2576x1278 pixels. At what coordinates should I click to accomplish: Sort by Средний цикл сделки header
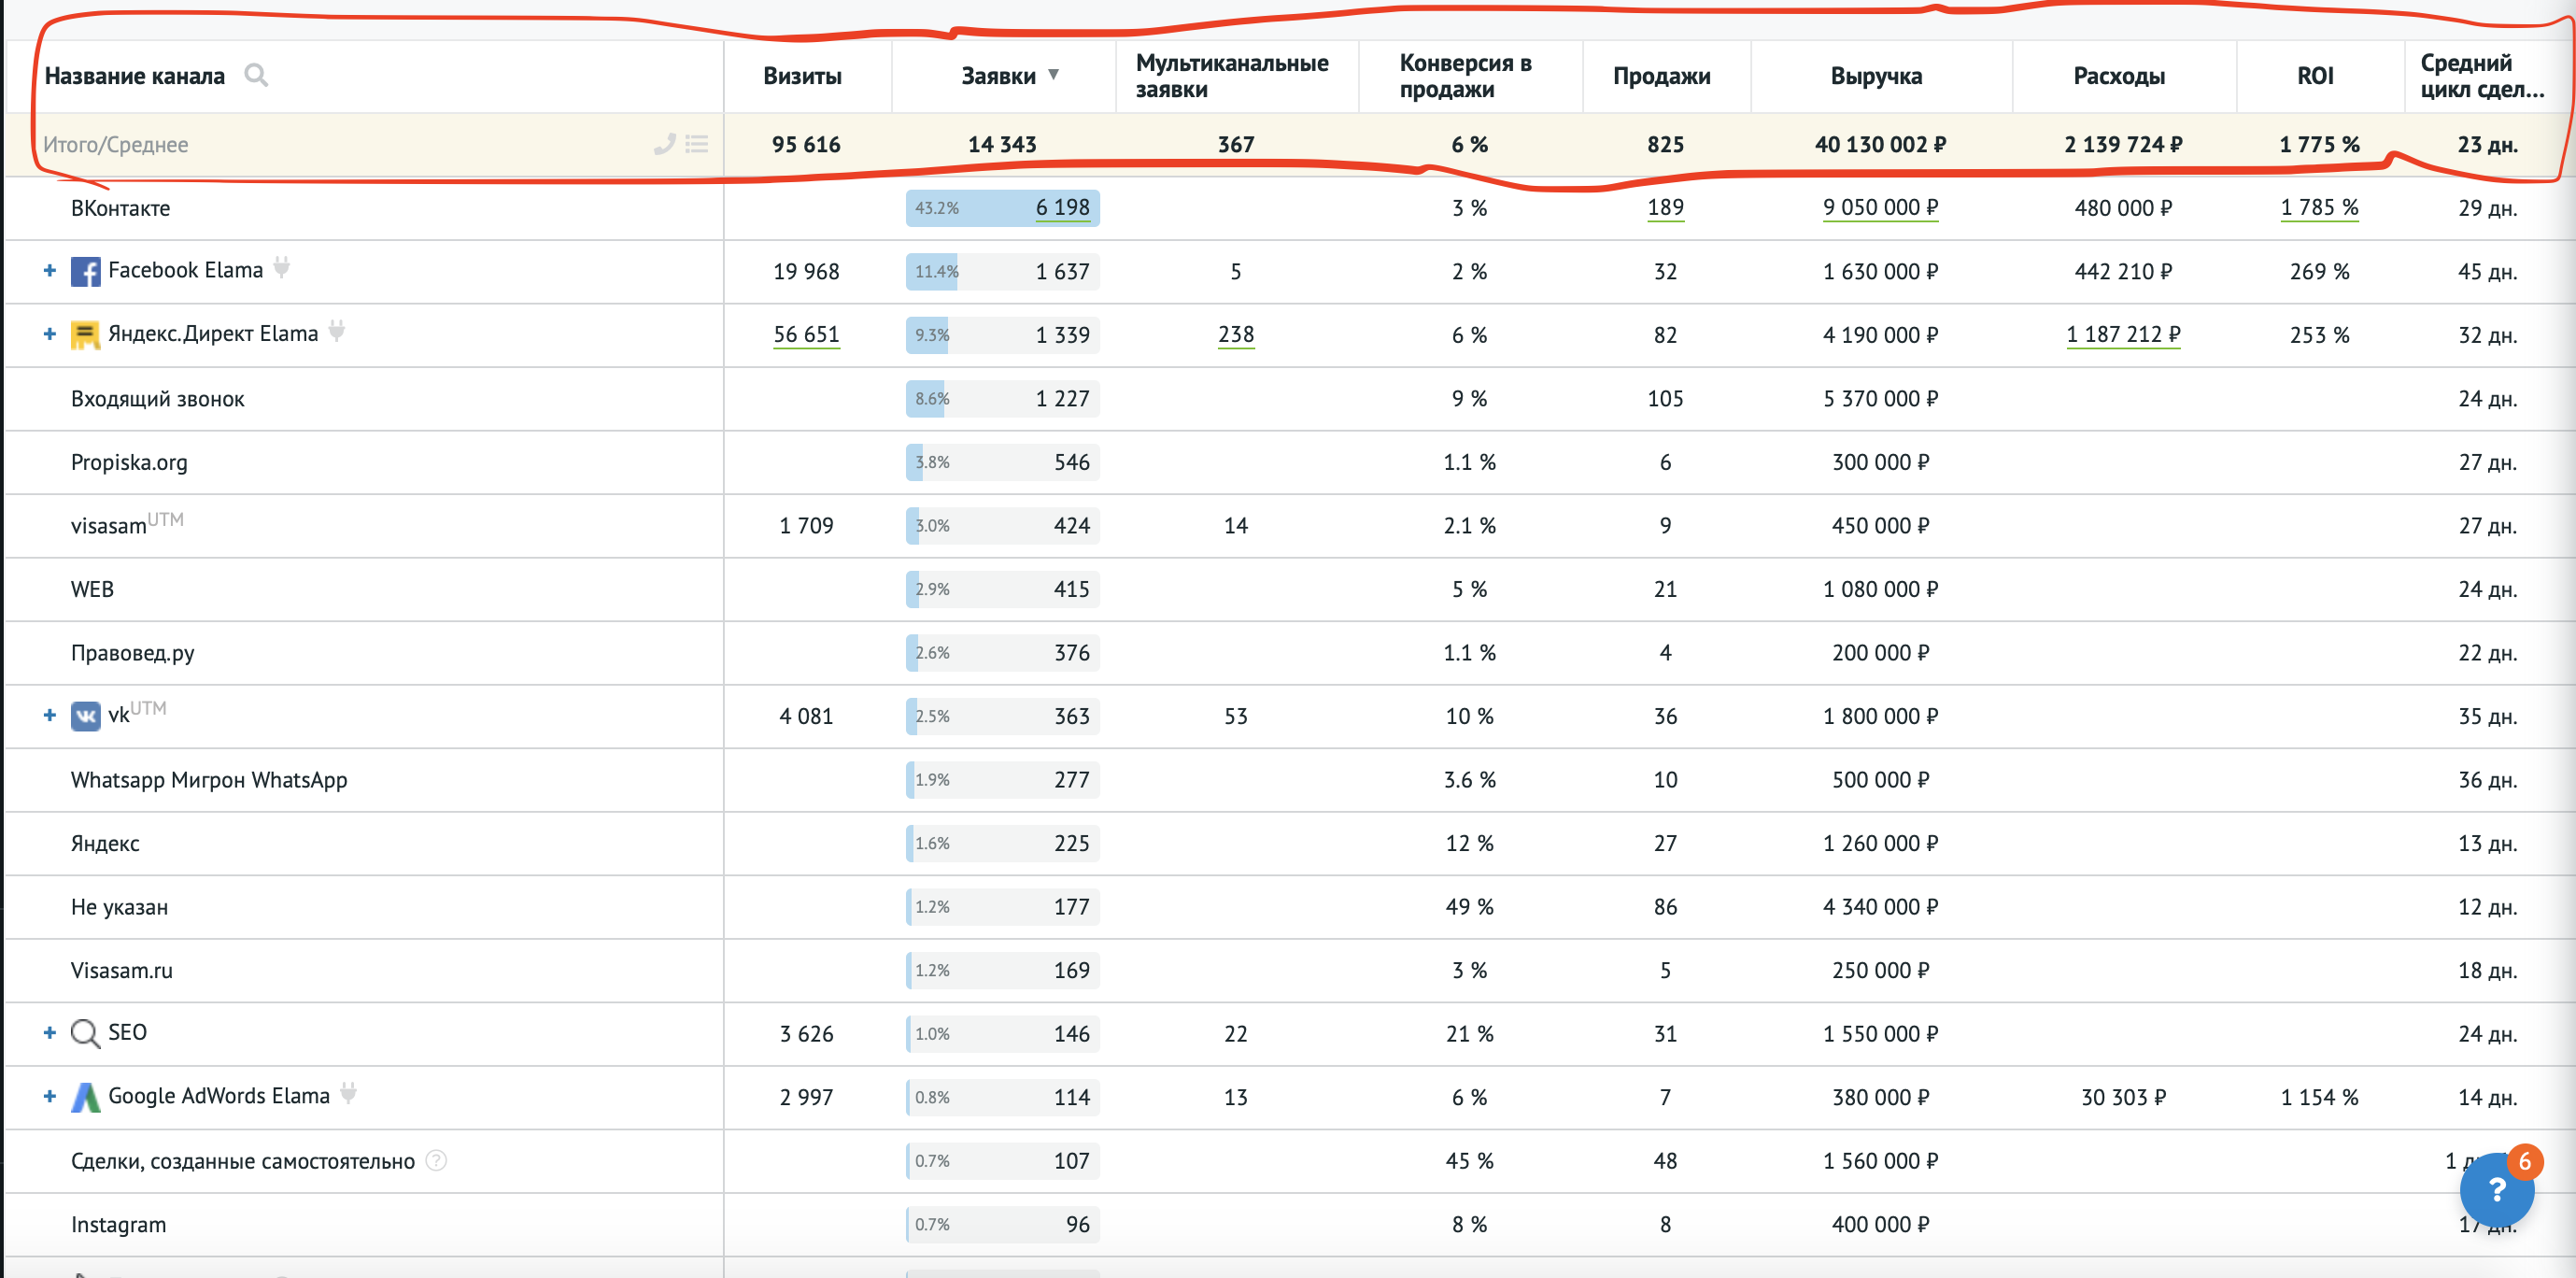[2482, 76]
